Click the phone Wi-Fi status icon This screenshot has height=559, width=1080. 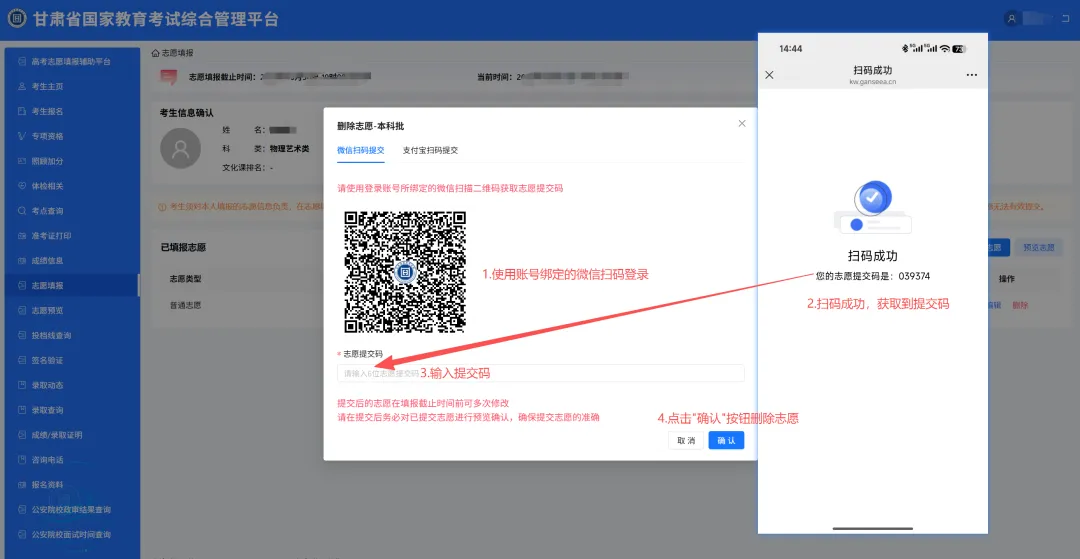click(944, 49)
